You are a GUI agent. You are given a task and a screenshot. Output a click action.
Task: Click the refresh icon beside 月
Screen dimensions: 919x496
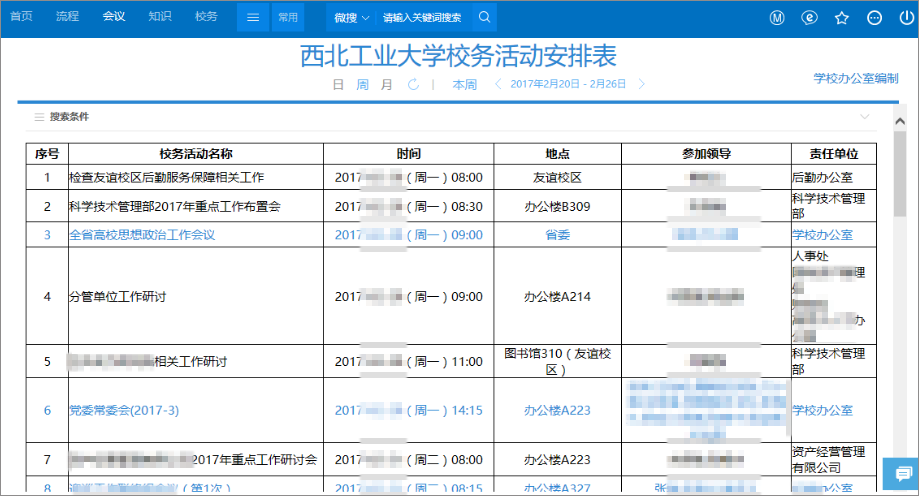click(x=413, y=84)
